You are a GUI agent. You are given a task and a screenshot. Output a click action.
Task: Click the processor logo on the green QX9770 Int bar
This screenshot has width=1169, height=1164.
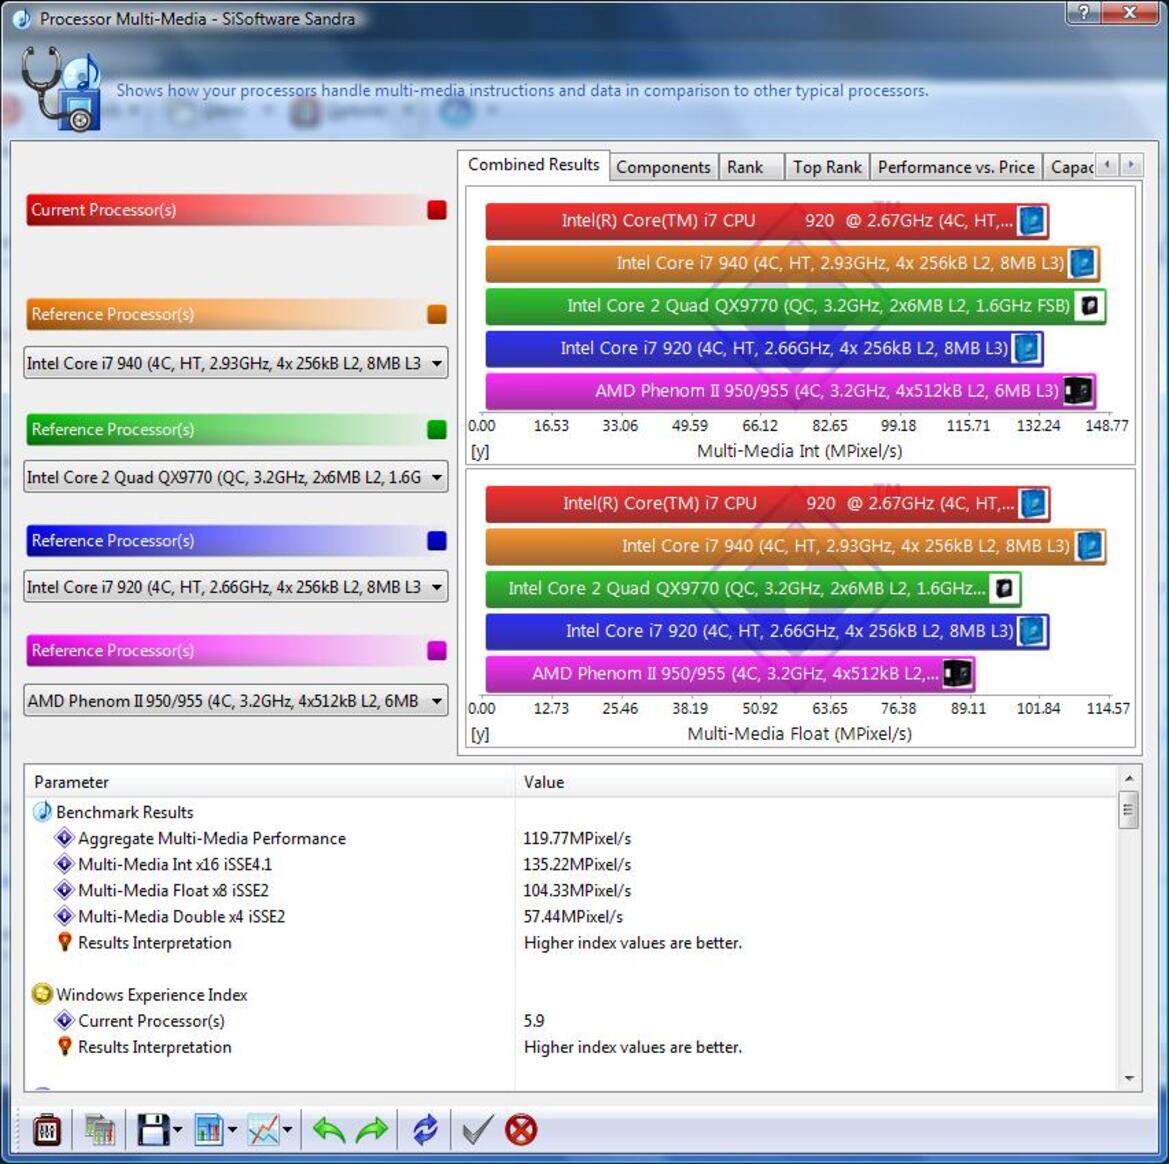coord(1089,306)
